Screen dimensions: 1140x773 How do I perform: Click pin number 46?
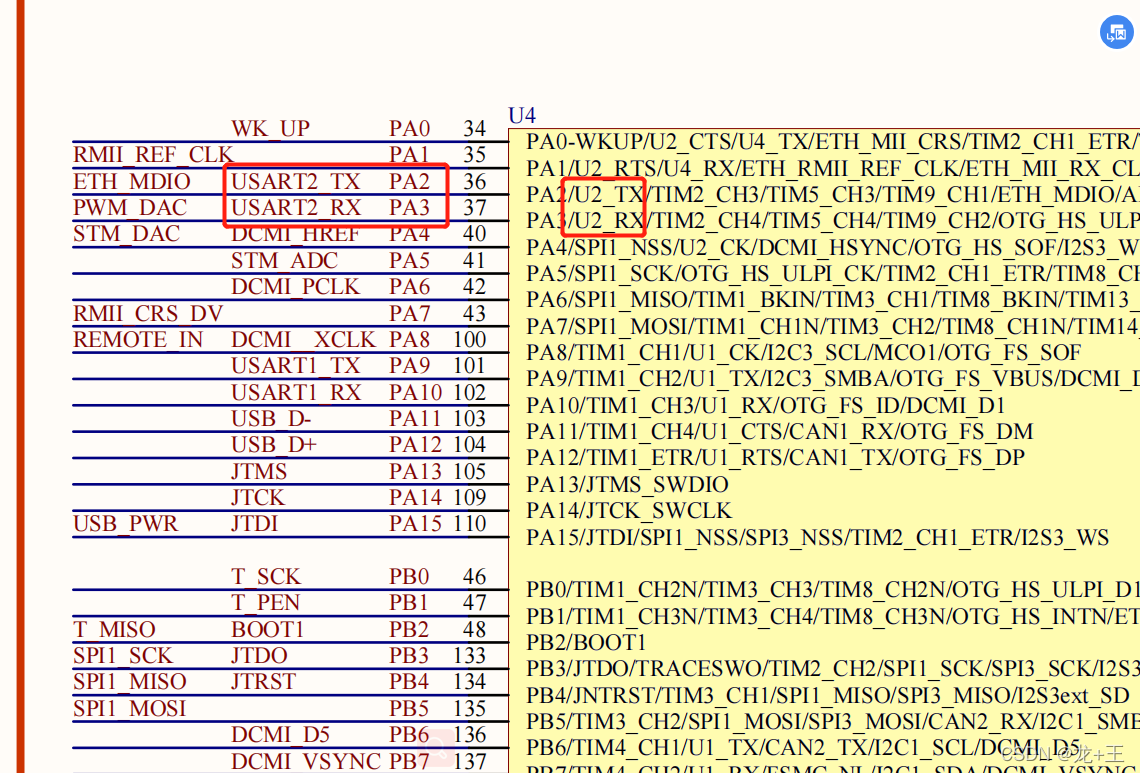click(x=474, y=577)
